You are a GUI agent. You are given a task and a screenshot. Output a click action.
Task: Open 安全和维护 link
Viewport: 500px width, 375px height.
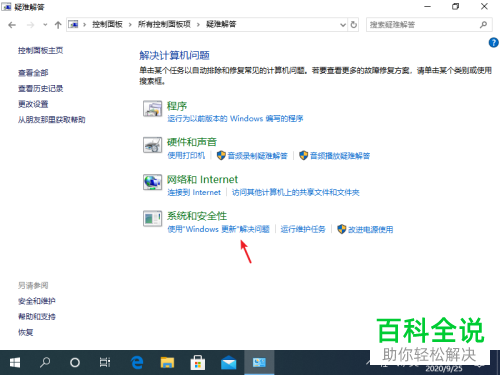37,301
